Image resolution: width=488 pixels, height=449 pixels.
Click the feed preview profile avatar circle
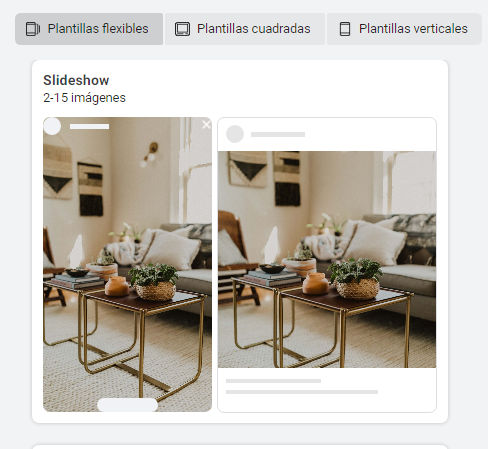point(235,134)
